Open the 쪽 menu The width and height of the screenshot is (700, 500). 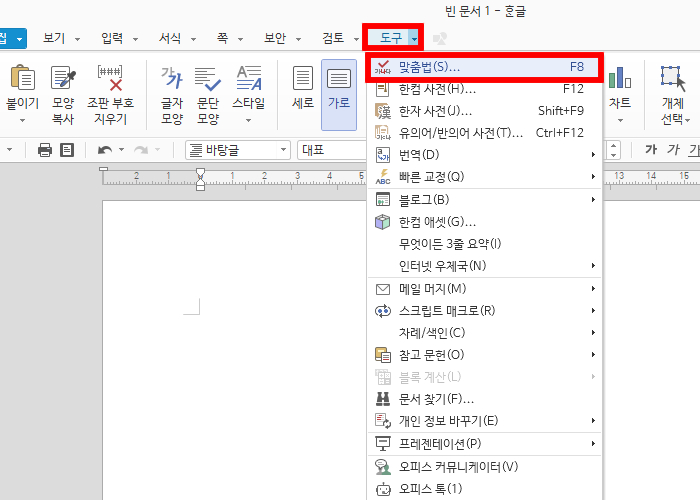pyautogui.click(x=222, y=38)
